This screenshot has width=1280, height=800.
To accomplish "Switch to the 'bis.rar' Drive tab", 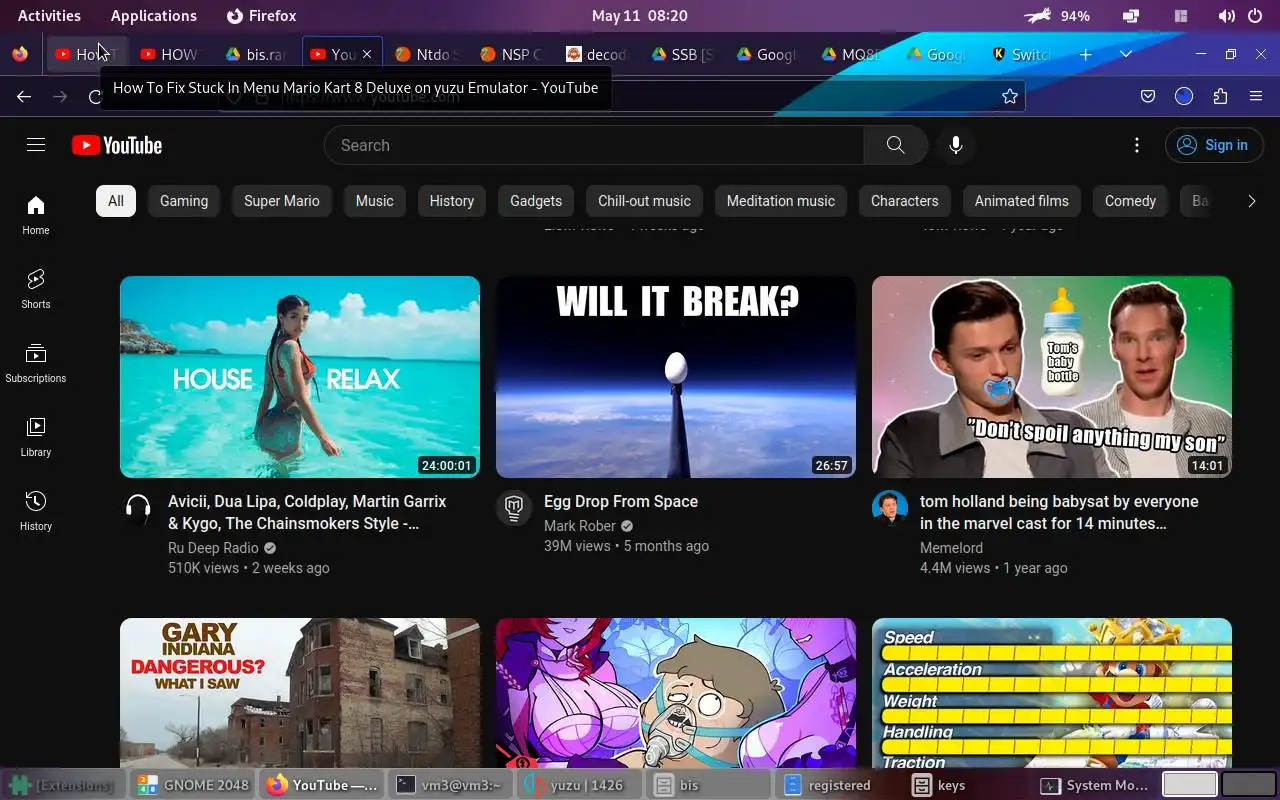I will (257, 54).
